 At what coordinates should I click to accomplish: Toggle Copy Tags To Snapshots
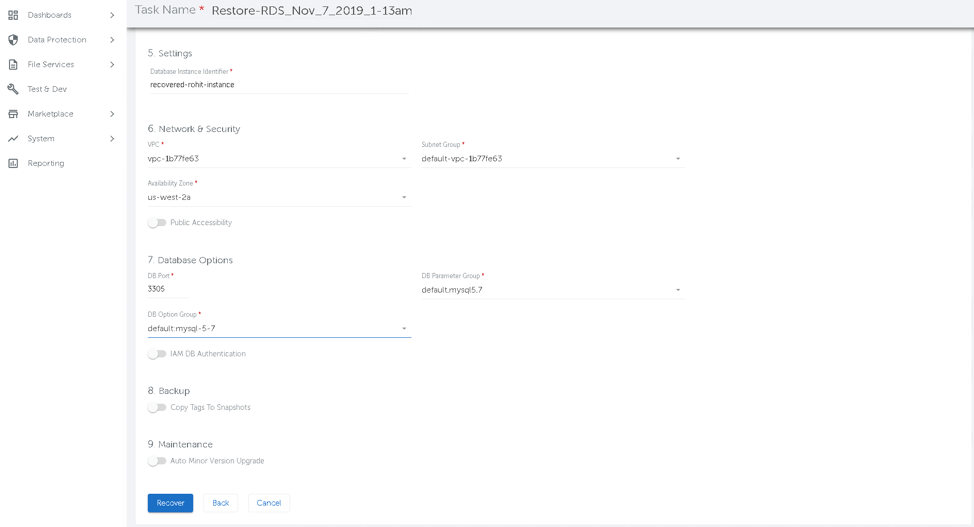coord(157,408)
